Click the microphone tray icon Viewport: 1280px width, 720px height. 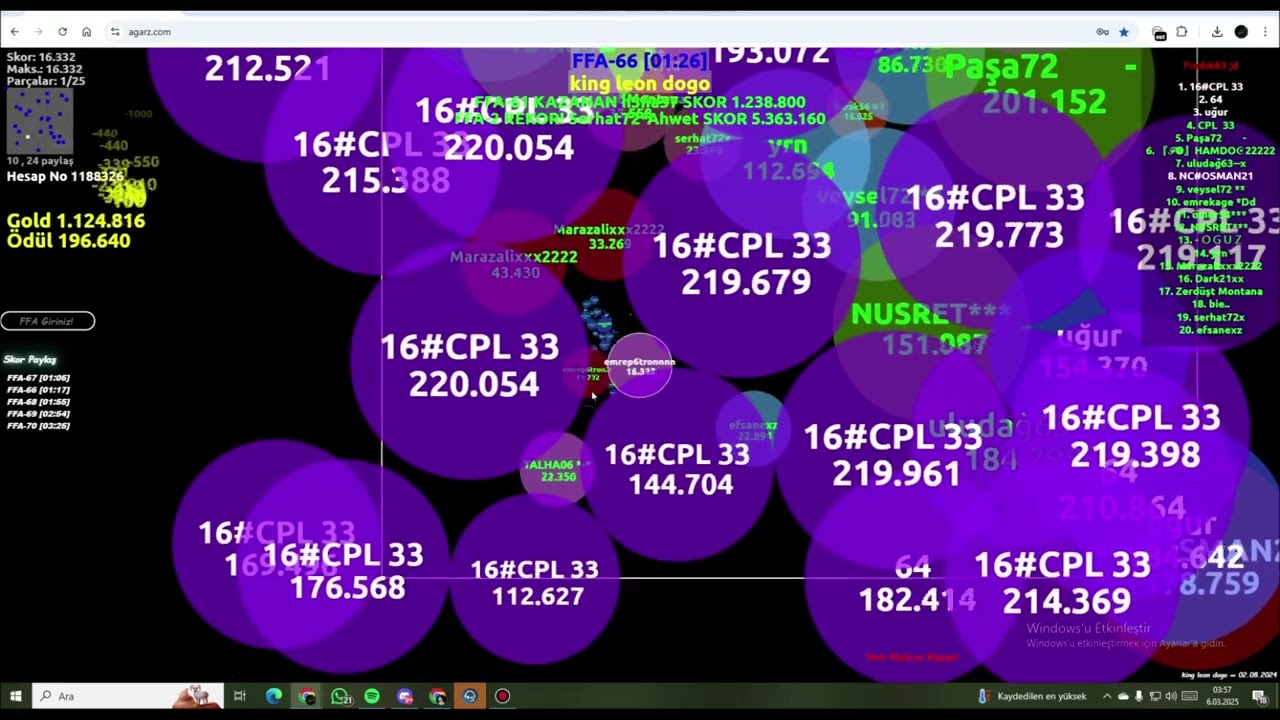1139,696
